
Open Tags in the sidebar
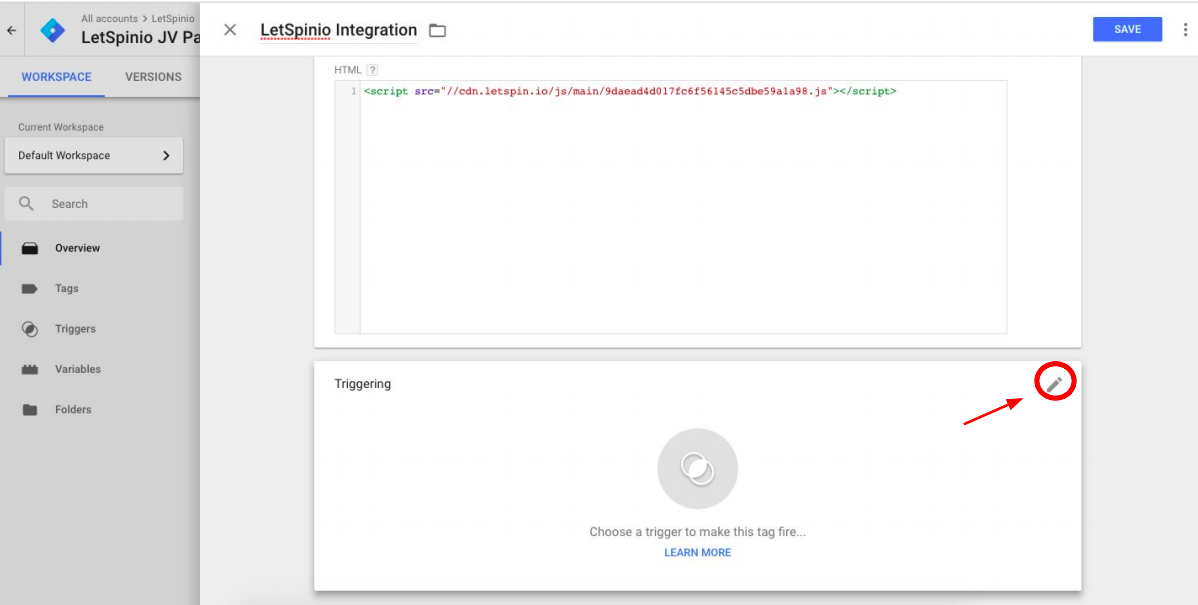coord(66,289)
